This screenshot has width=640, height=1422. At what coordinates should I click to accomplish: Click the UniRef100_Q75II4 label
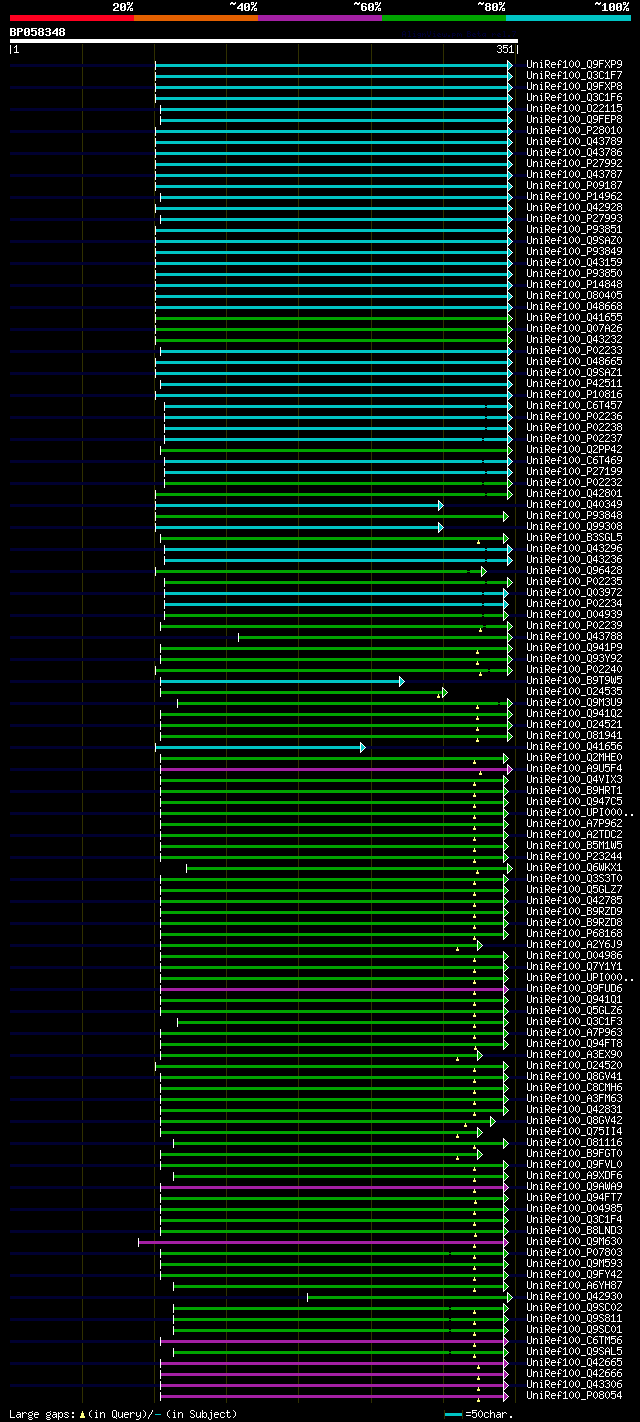tap(574, 1132)
